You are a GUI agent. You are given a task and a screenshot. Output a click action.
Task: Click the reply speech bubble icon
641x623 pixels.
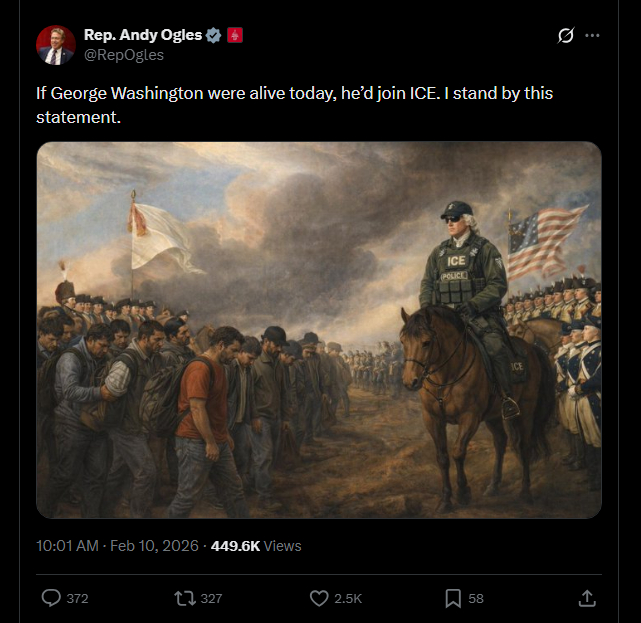(51, 598)
